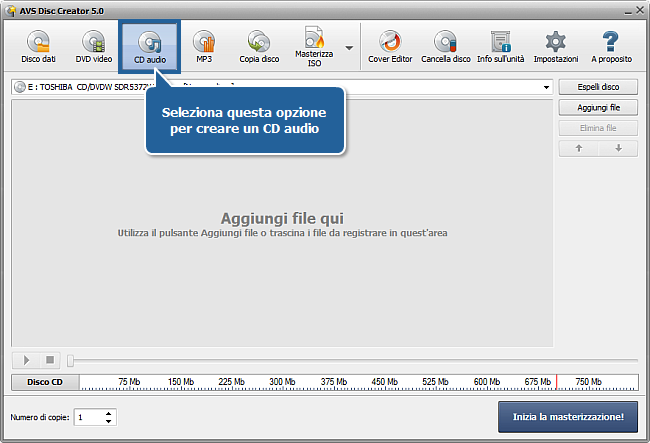
Task: Click the 75 Mb label on capacity bar
Action: coord(129,382)
